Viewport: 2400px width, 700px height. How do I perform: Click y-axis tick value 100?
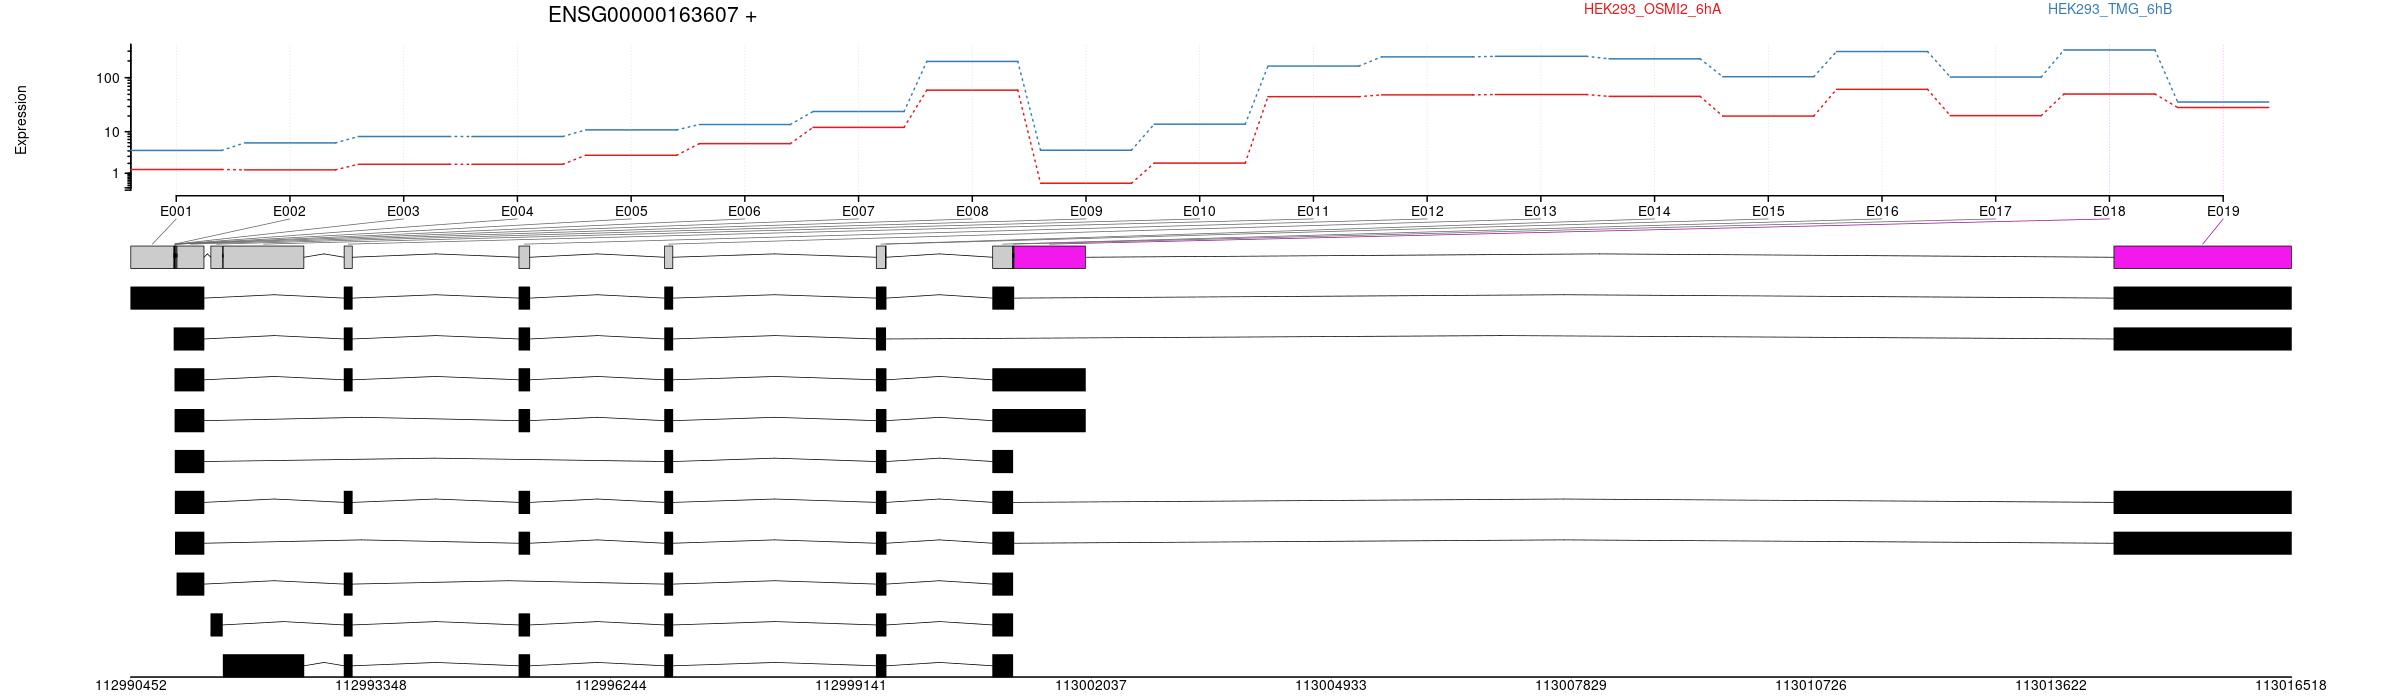click(x=108, y=78)
